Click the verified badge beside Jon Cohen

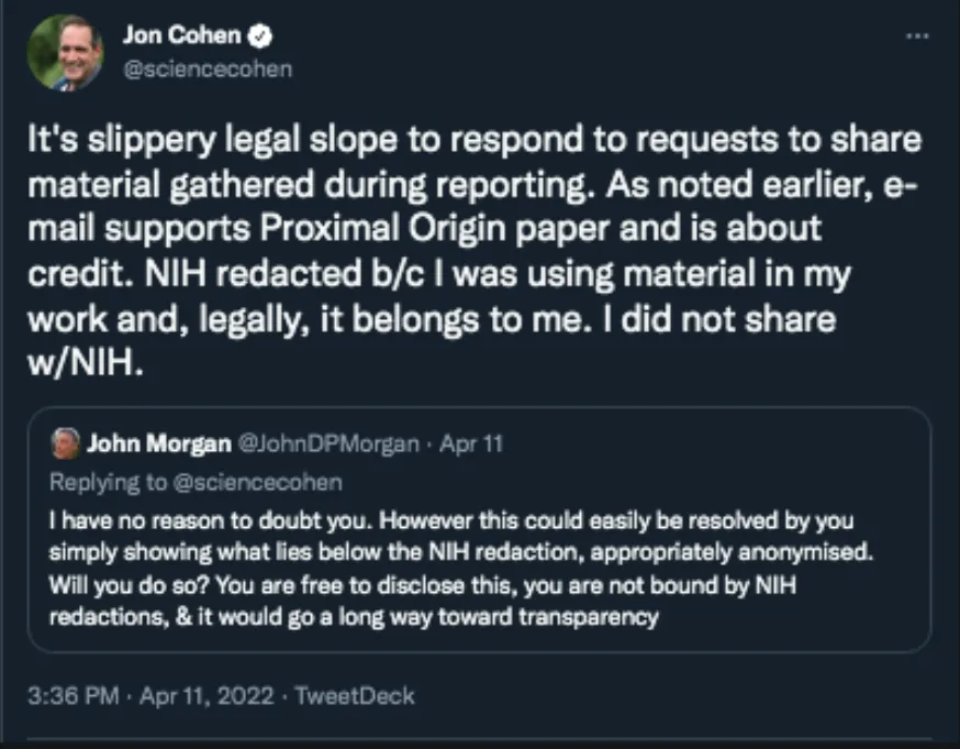point(259,36)
